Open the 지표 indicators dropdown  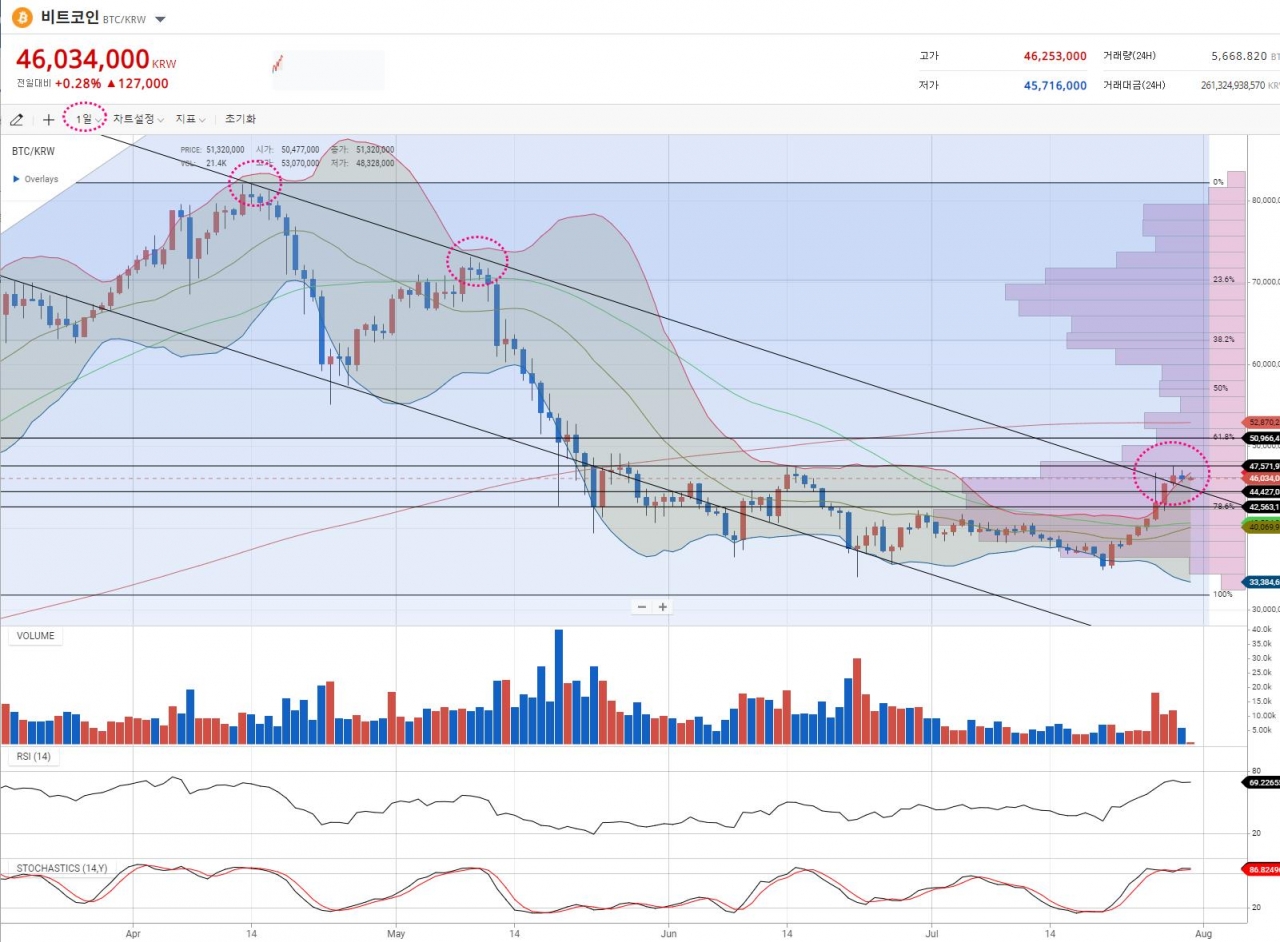click(x=190, y=119)
